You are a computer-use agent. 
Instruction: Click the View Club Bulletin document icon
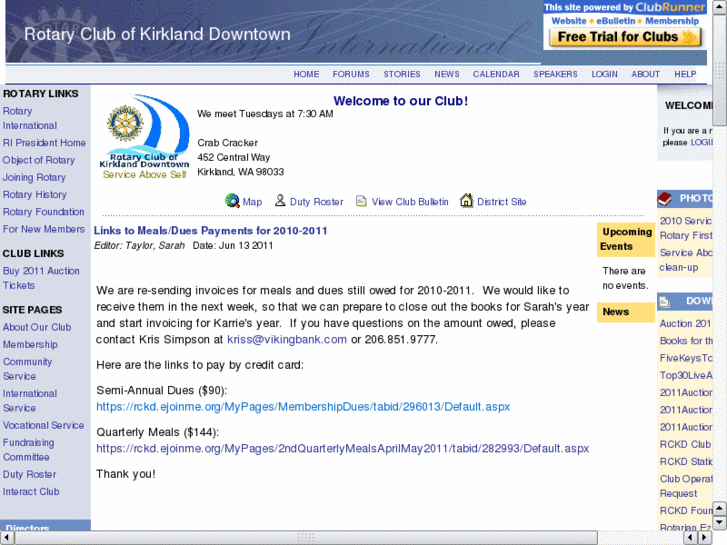361,201
